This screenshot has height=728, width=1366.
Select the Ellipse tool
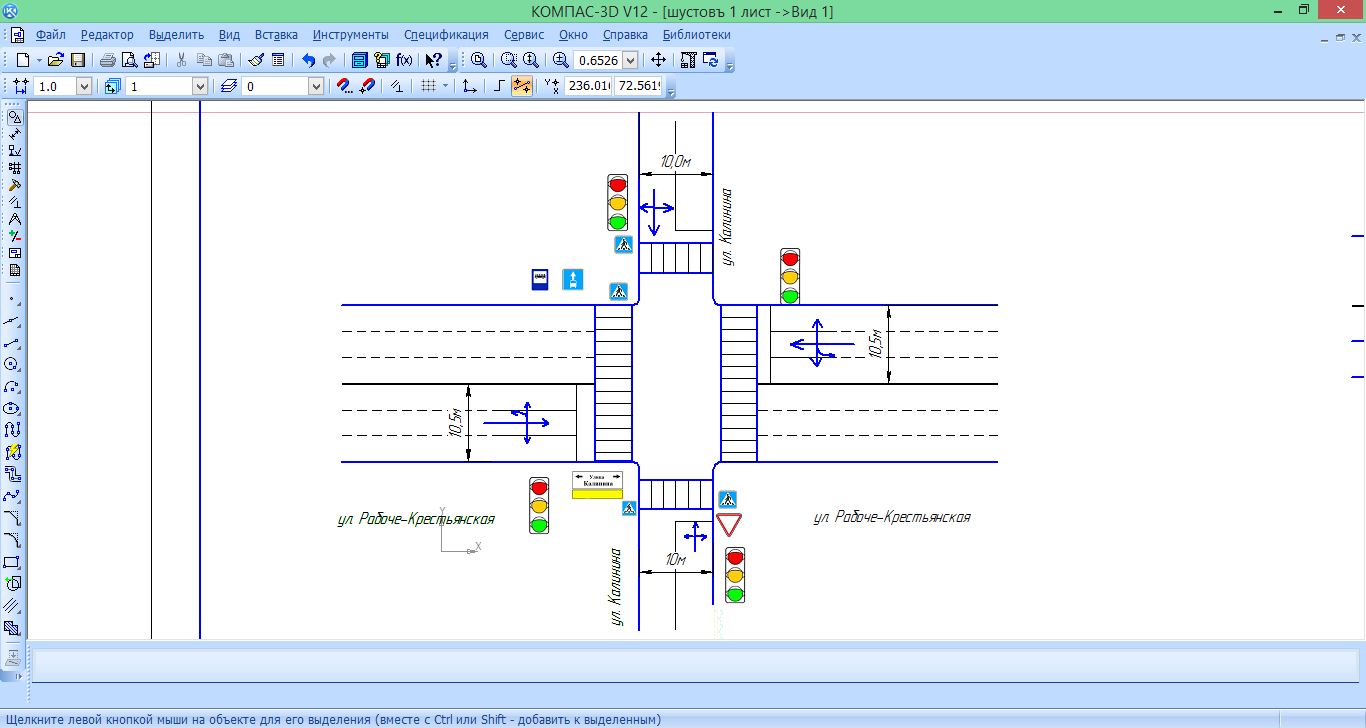pyautogui.click(x=13, y=408)
